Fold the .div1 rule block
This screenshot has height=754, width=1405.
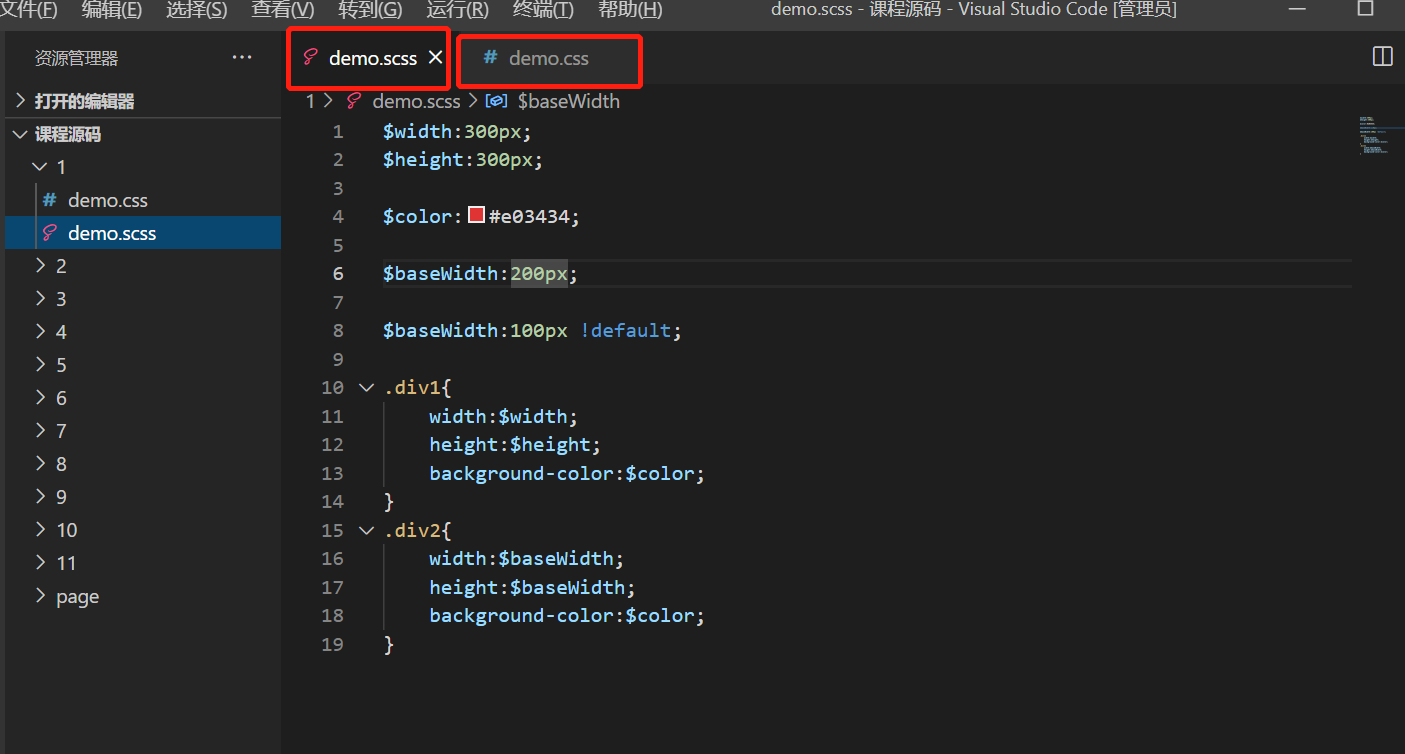click(x=366, y=388)
